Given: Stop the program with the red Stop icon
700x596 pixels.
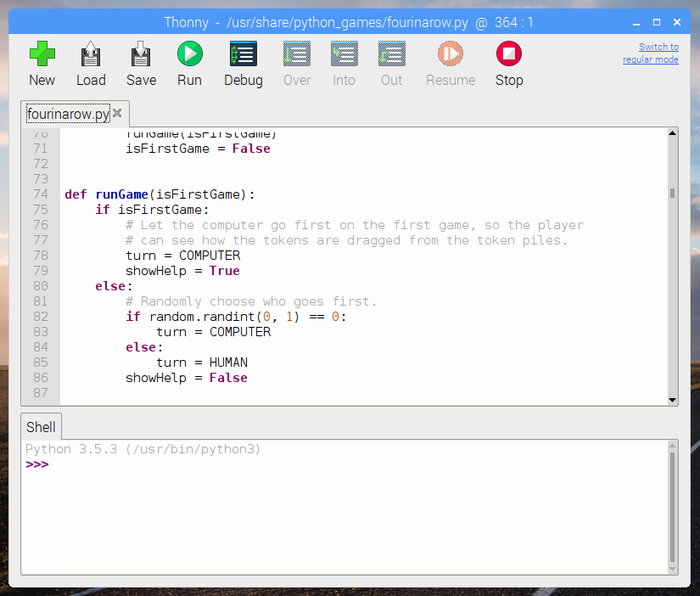Looking at the screenshot, I should pos(509,55).
